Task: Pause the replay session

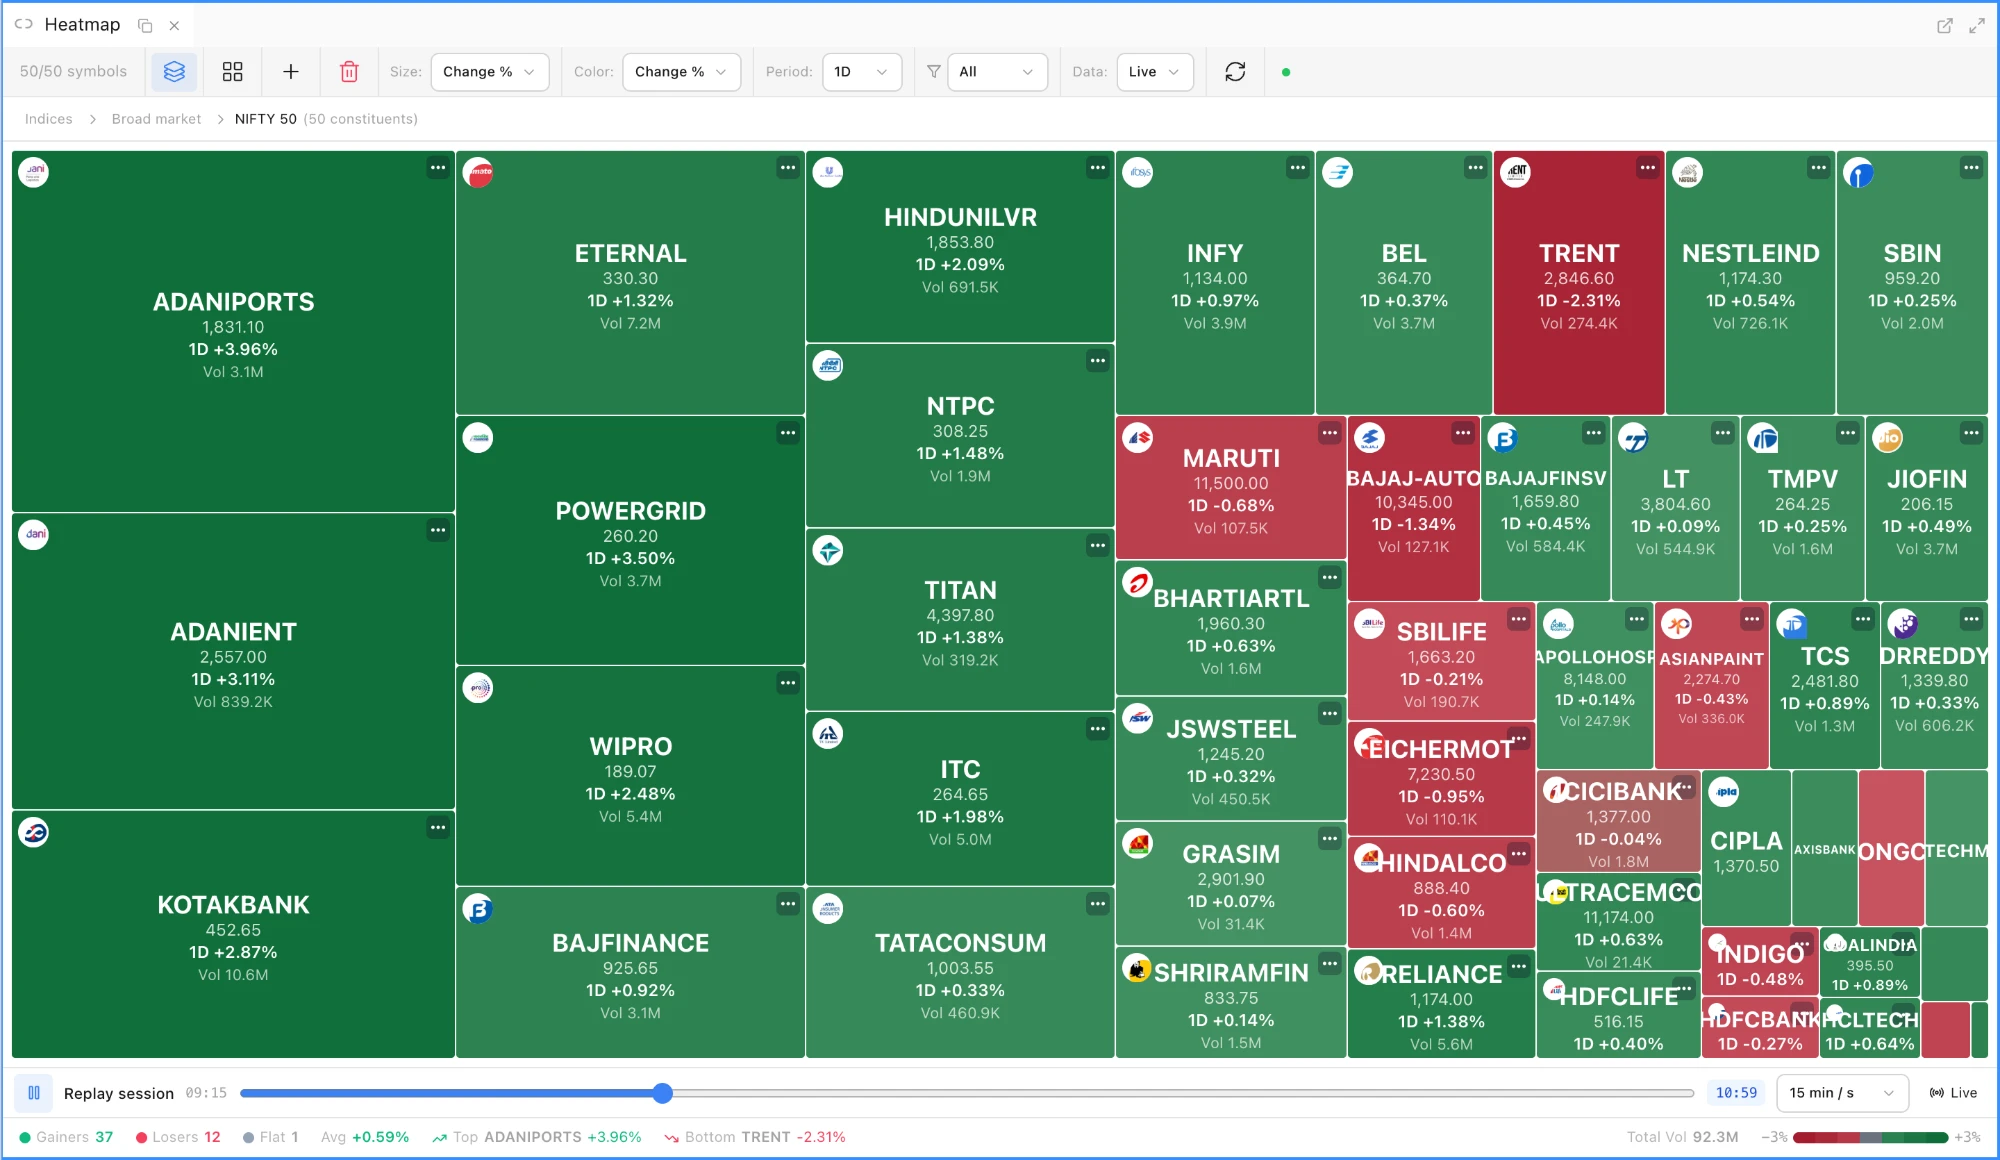Action: point(34,1093)
